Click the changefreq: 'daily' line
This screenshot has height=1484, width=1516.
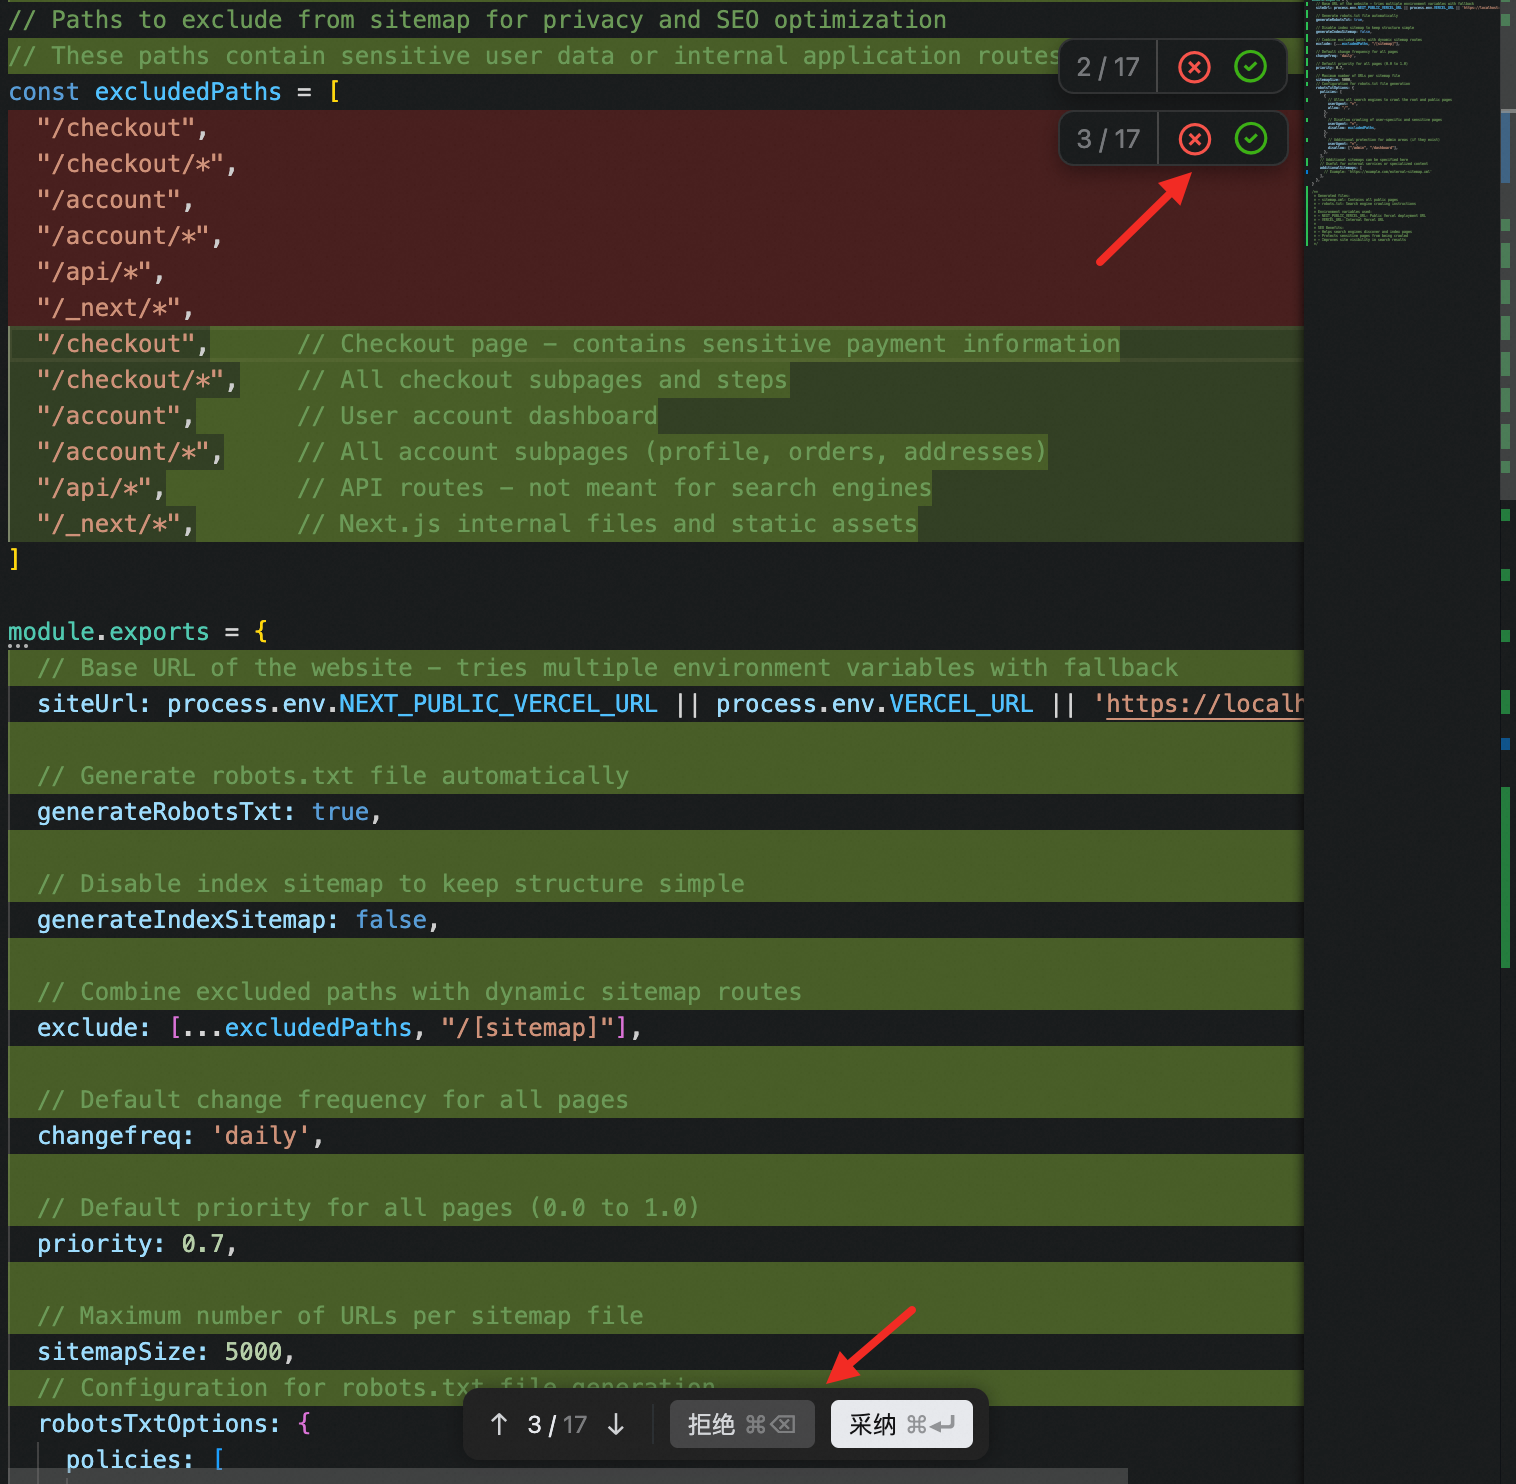180,1136
